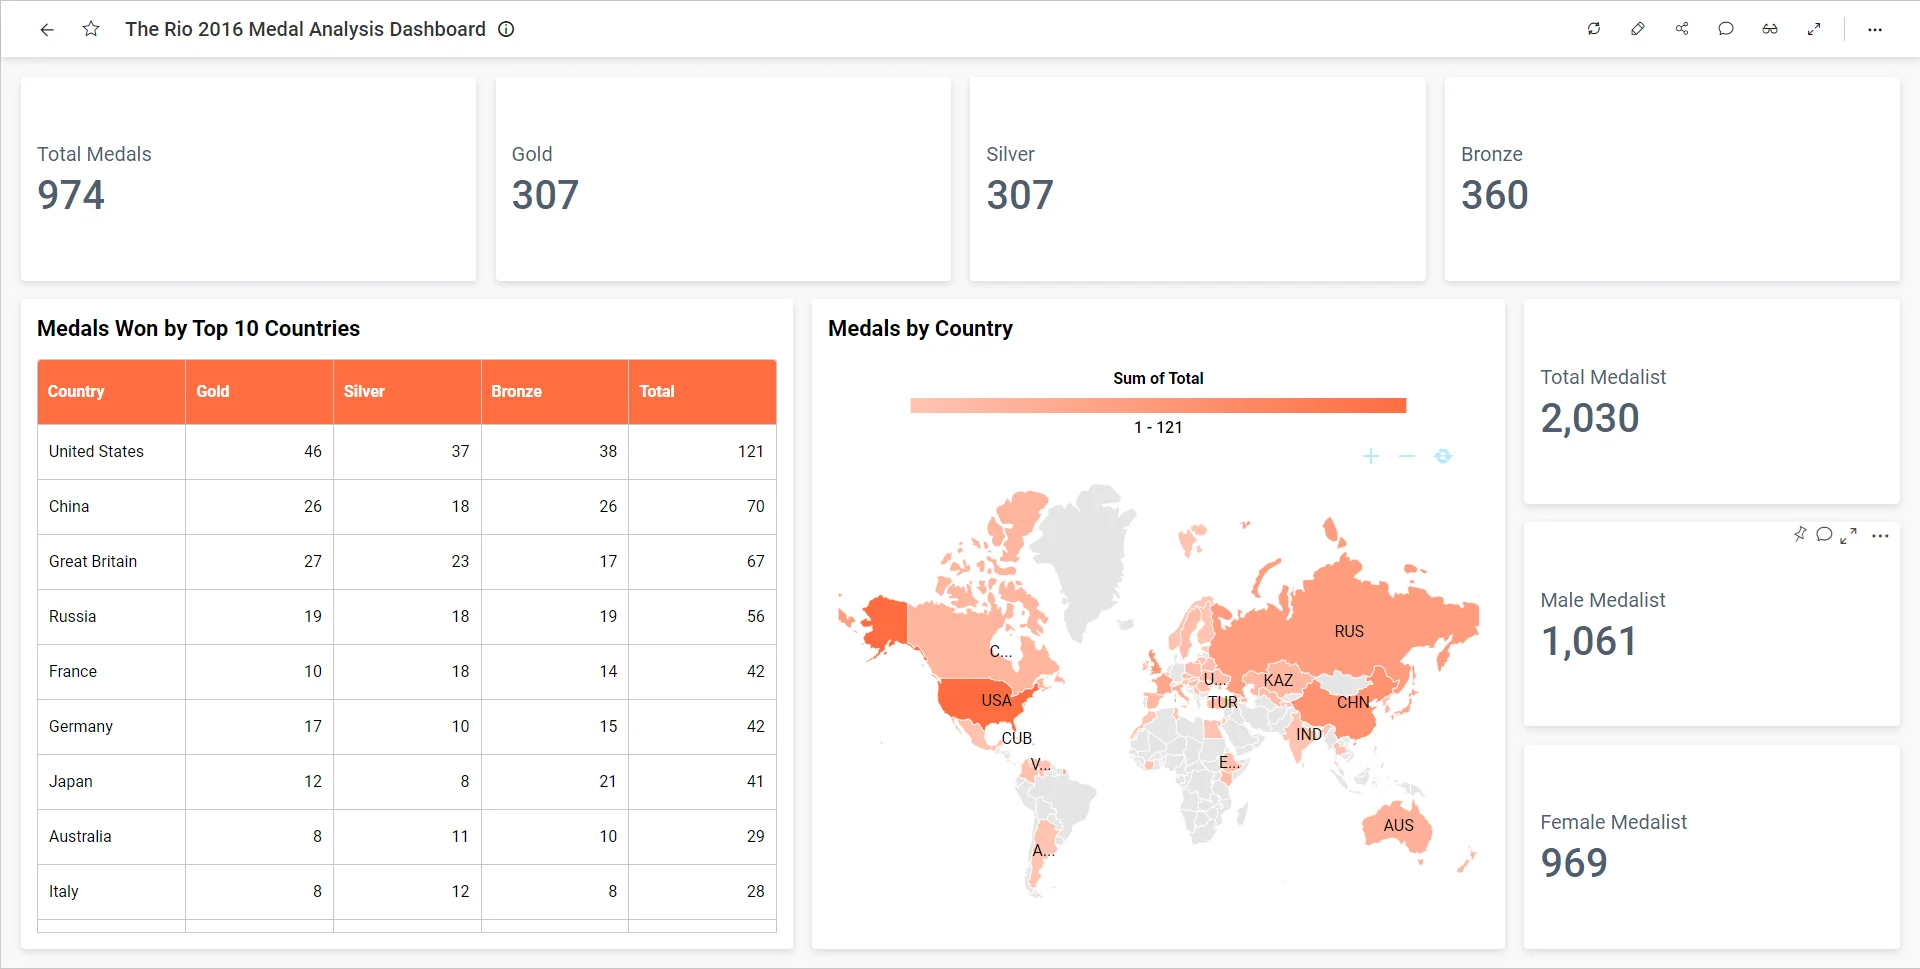This screenshot has height=969, width=1920.
Task: Open dashboard edit mode with pencil icon
Action: click(1637, 29)
